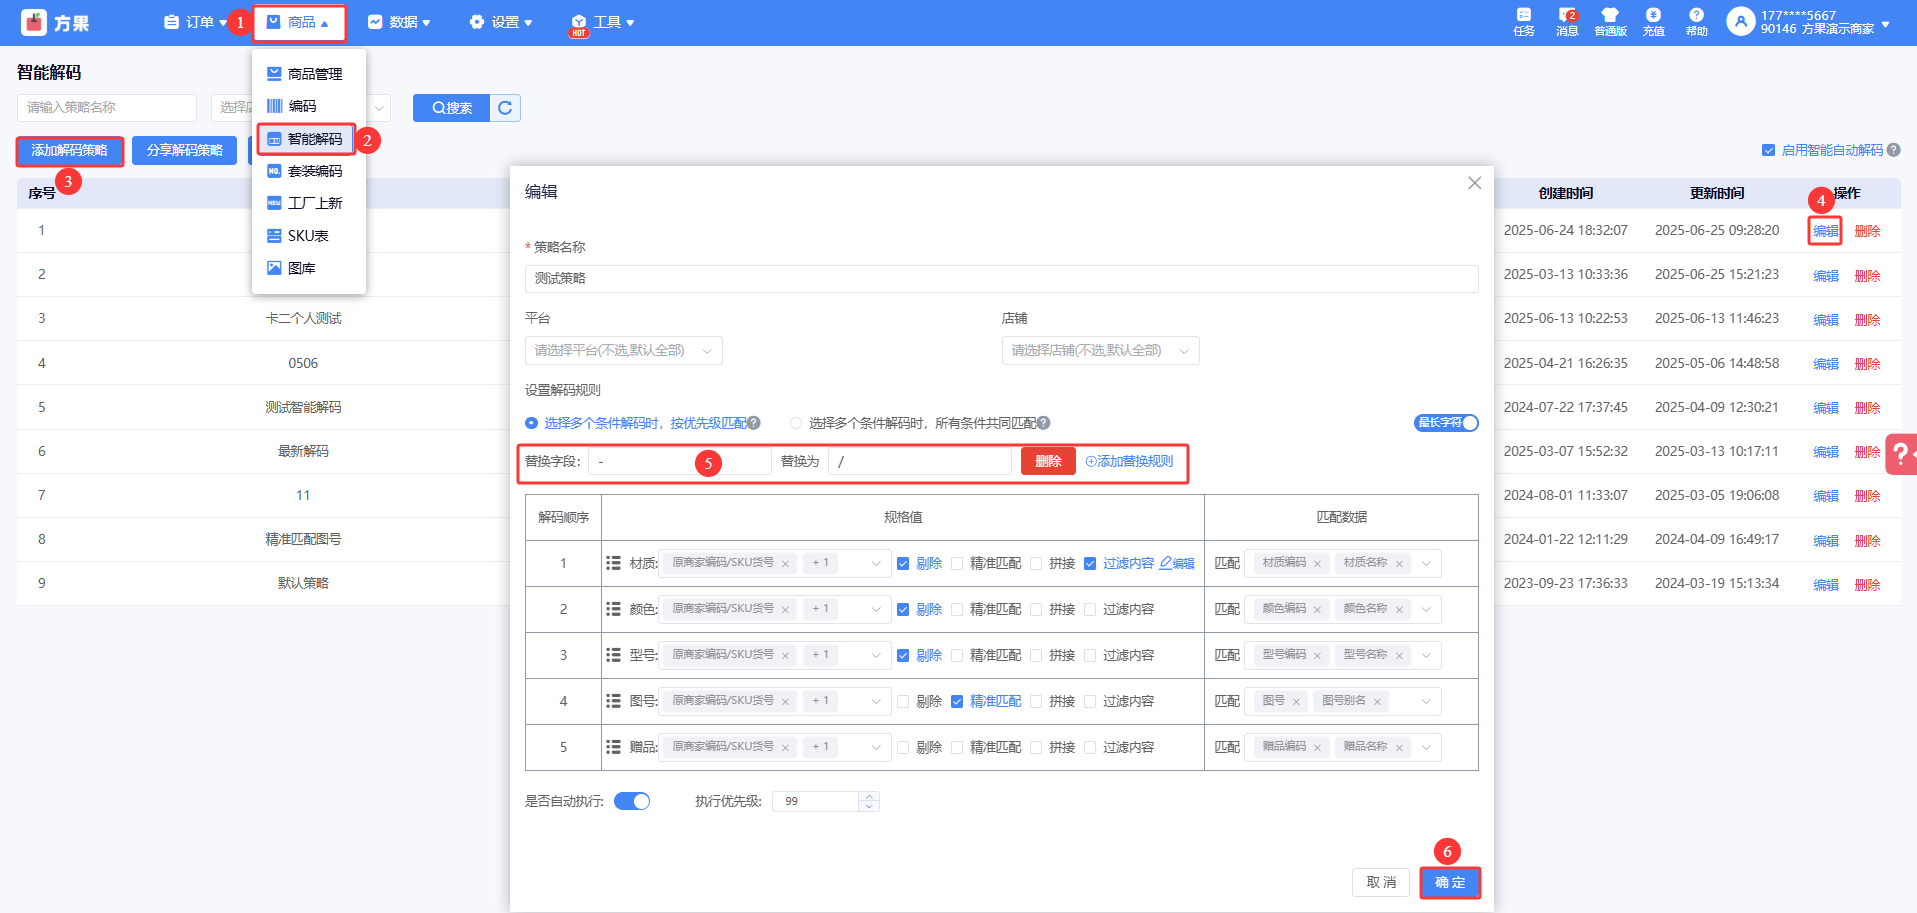
Task: Click drag handle icon for 材质 row
Action: tap(613, 563)
